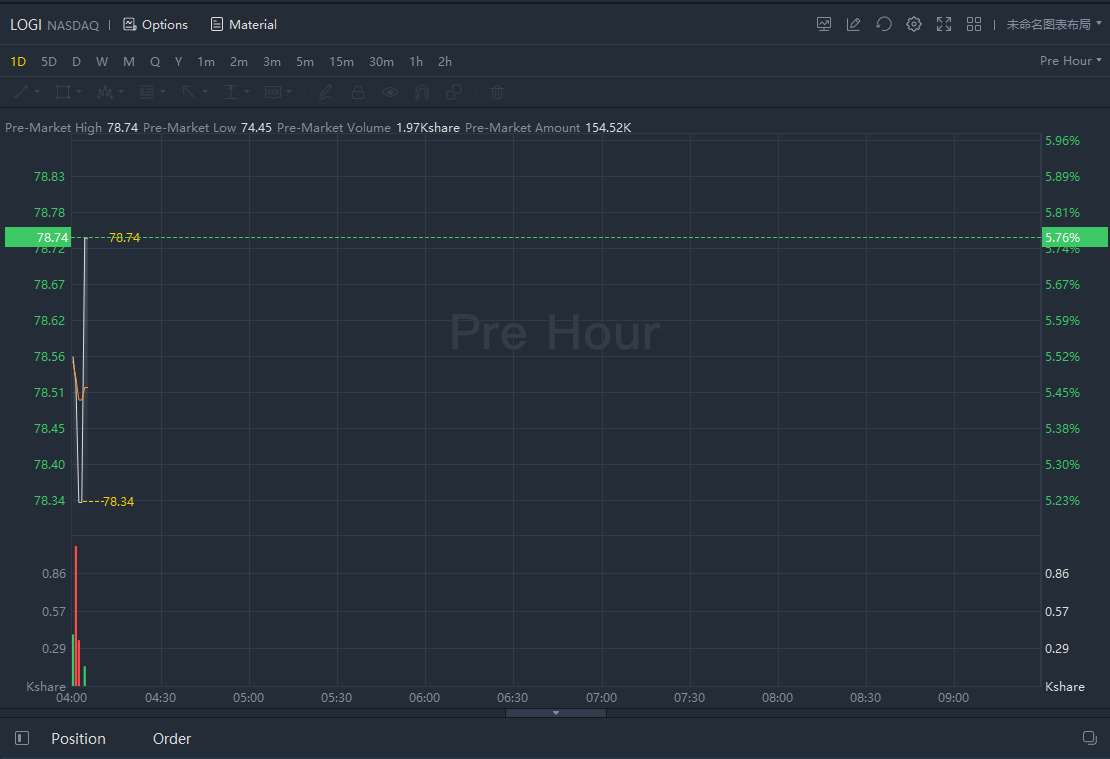This screenshot has width=1110, height=759.
Task: Select the 1h interval
Action: click(x=416, y=62)
